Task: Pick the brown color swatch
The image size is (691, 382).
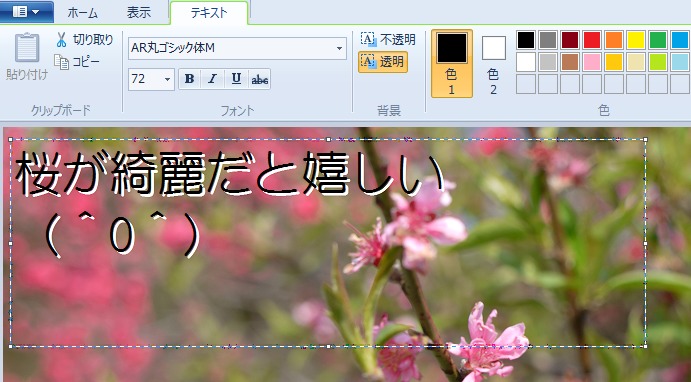Action: click(570, 62)
